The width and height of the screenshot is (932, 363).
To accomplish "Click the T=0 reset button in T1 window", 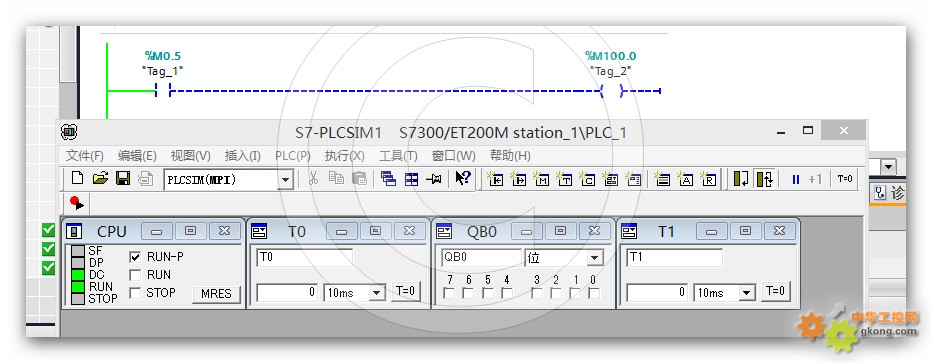I will 776,291.
